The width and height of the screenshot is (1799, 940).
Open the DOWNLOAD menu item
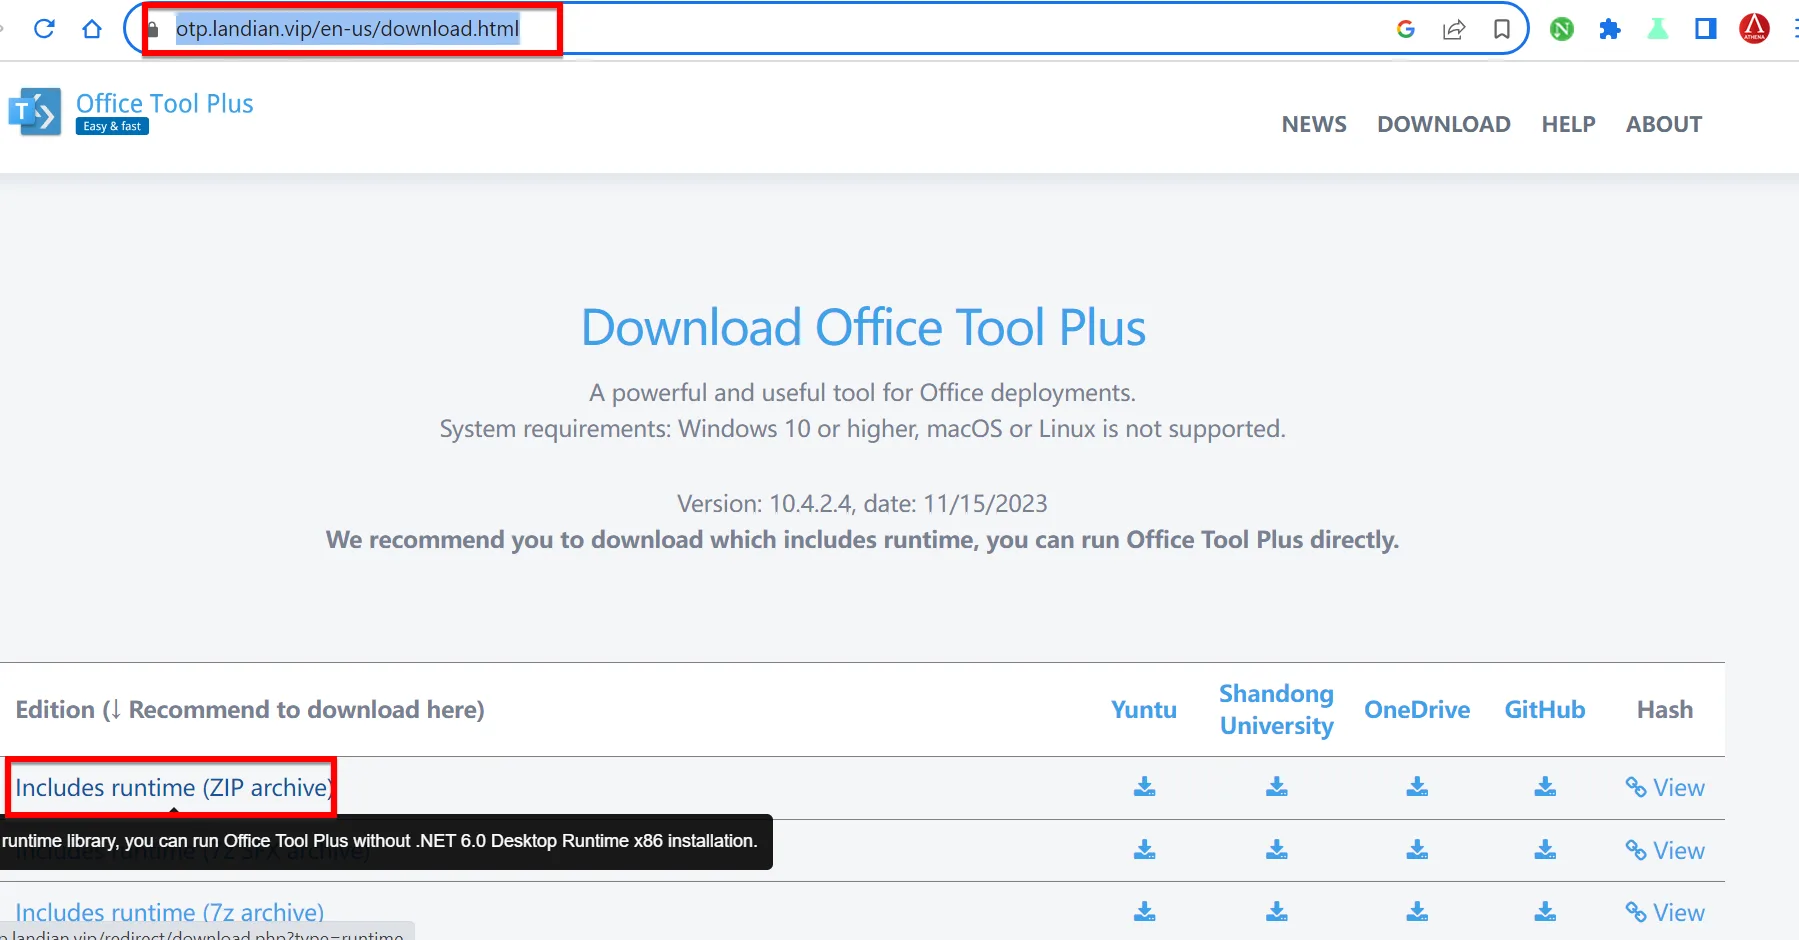(x=1444, y=124)
